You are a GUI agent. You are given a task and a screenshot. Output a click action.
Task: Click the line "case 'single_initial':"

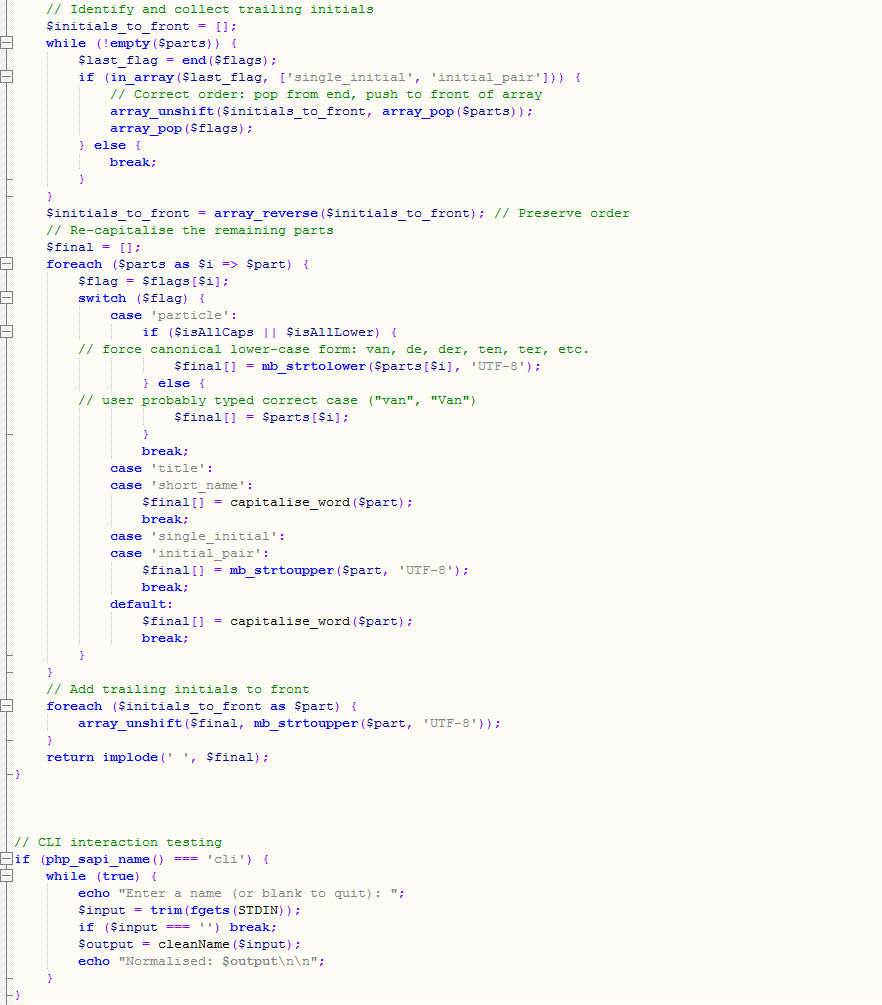click(197, 536)
